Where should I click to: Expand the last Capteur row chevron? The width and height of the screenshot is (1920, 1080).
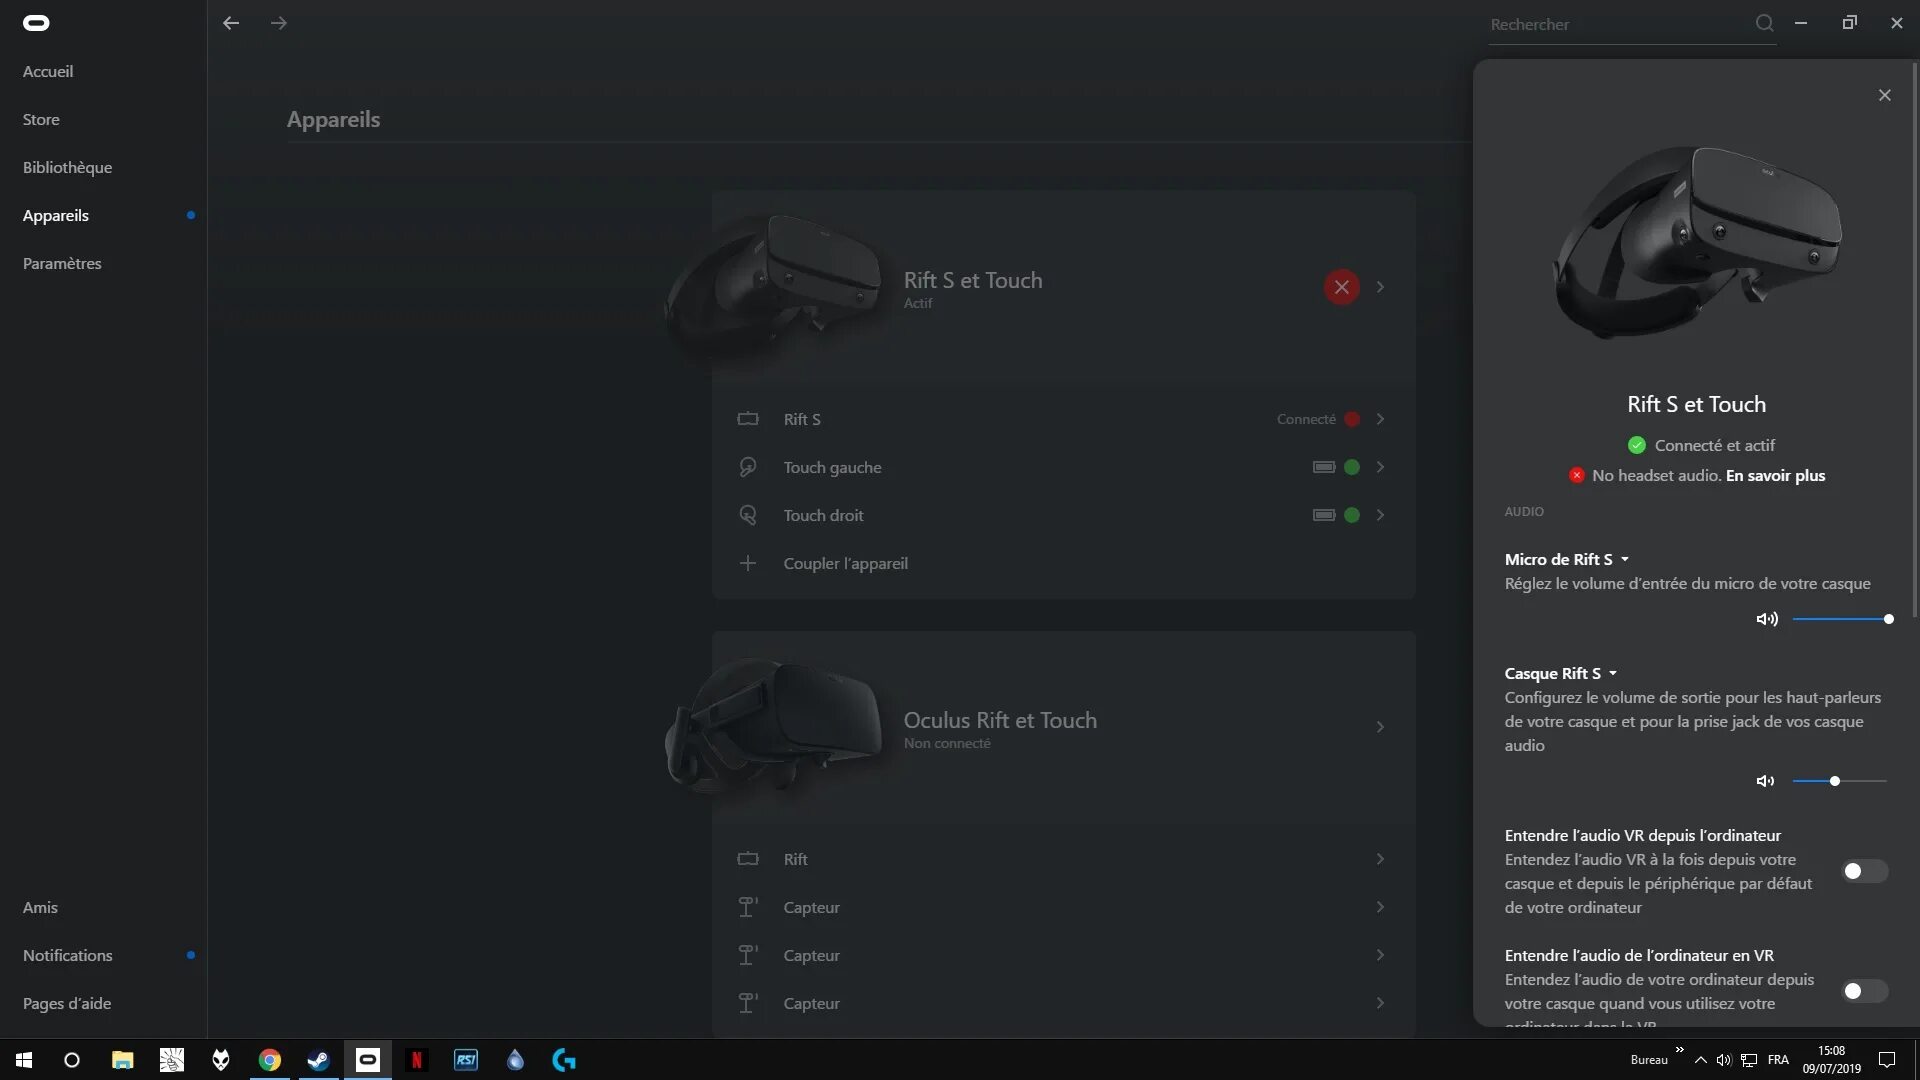pos(1380,1003)
